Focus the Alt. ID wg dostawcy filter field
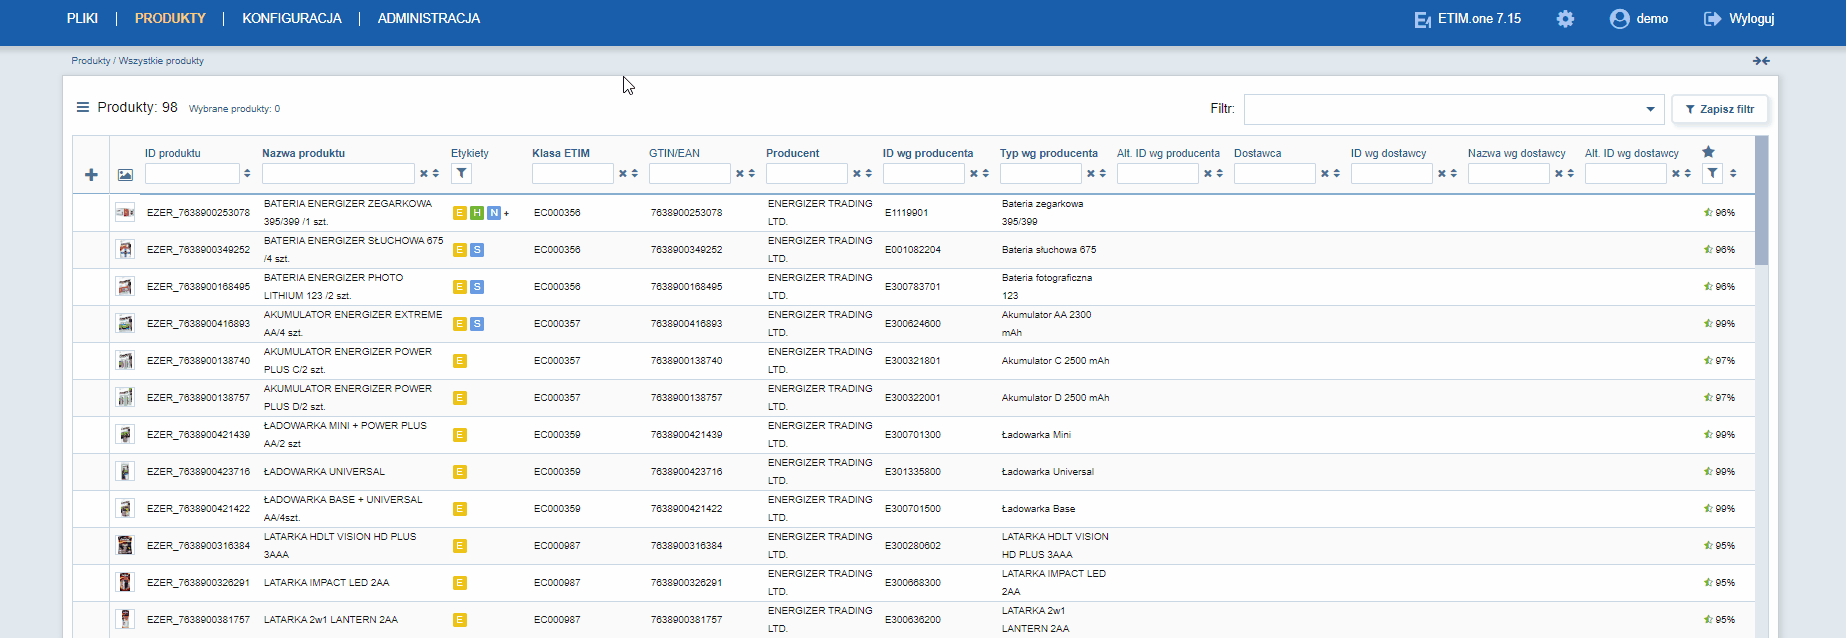This screenshot has width=1846, height=638. [x=1626, y=174]
